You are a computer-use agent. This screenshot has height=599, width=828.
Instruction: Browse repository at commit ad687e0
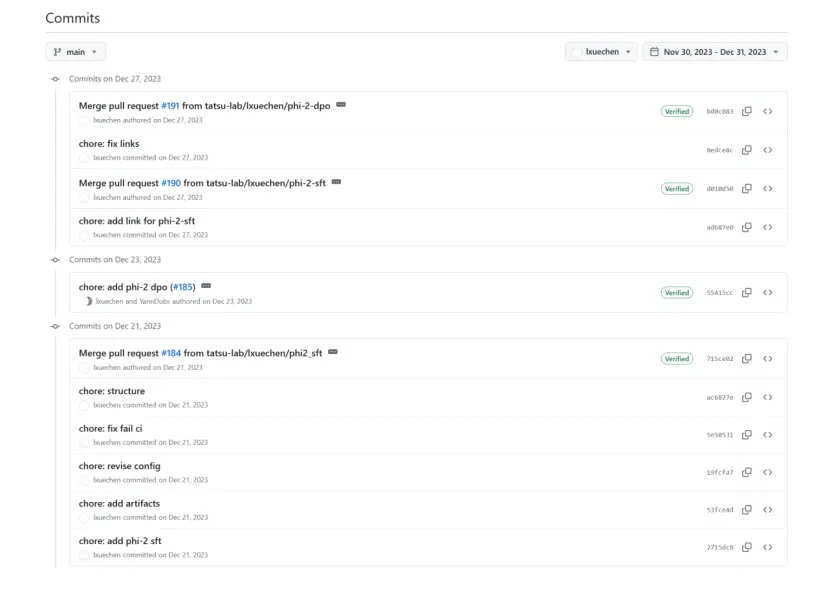[767, 227]
